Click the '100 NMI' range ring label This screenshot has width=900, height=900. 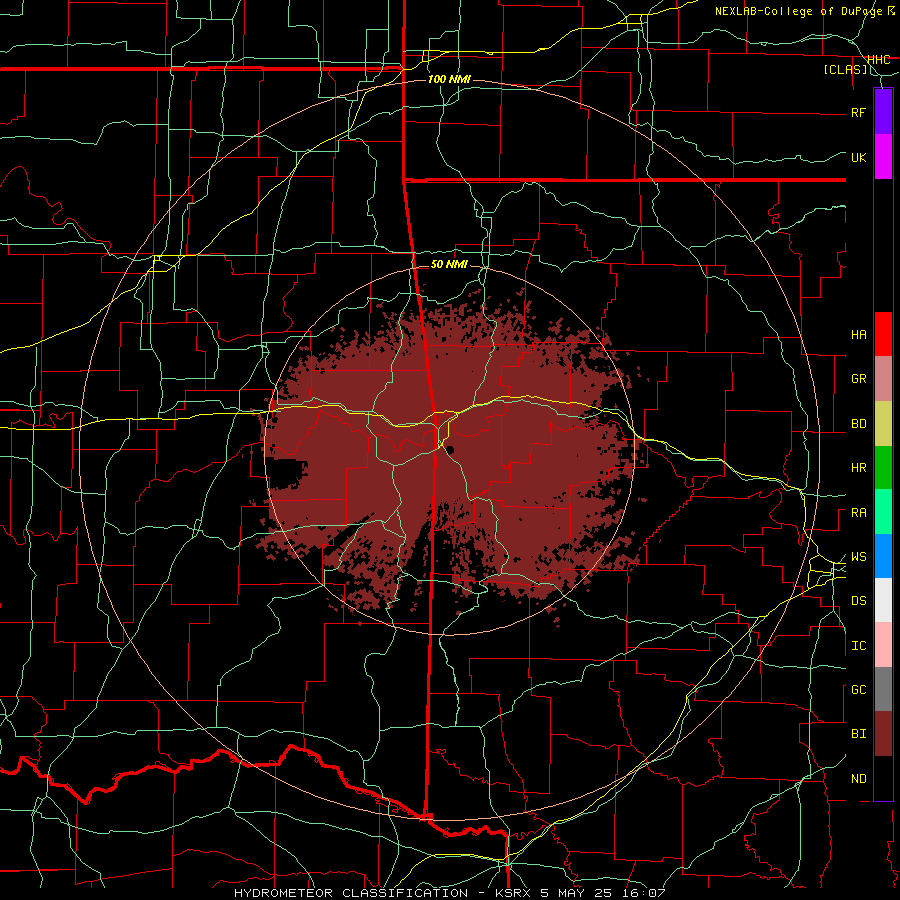point(449,79)
